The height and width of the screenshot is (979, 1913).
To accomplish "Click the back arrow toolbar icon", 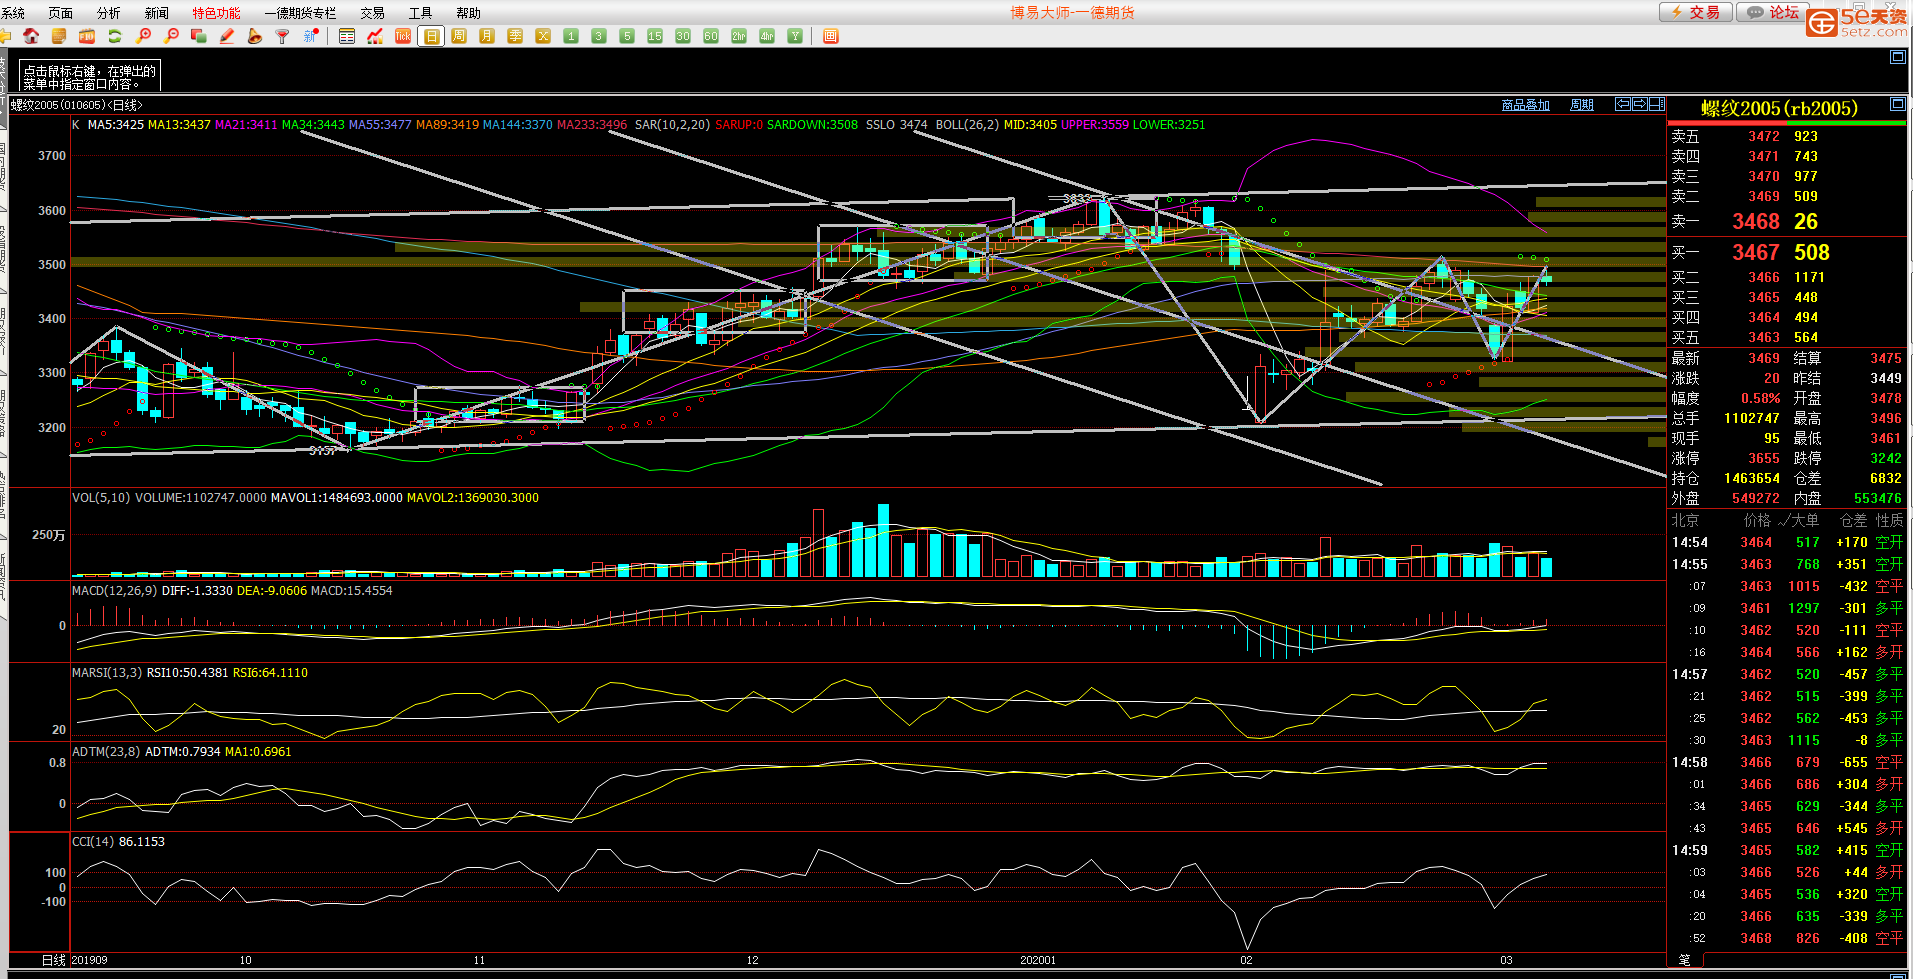I will coord(5,36).
